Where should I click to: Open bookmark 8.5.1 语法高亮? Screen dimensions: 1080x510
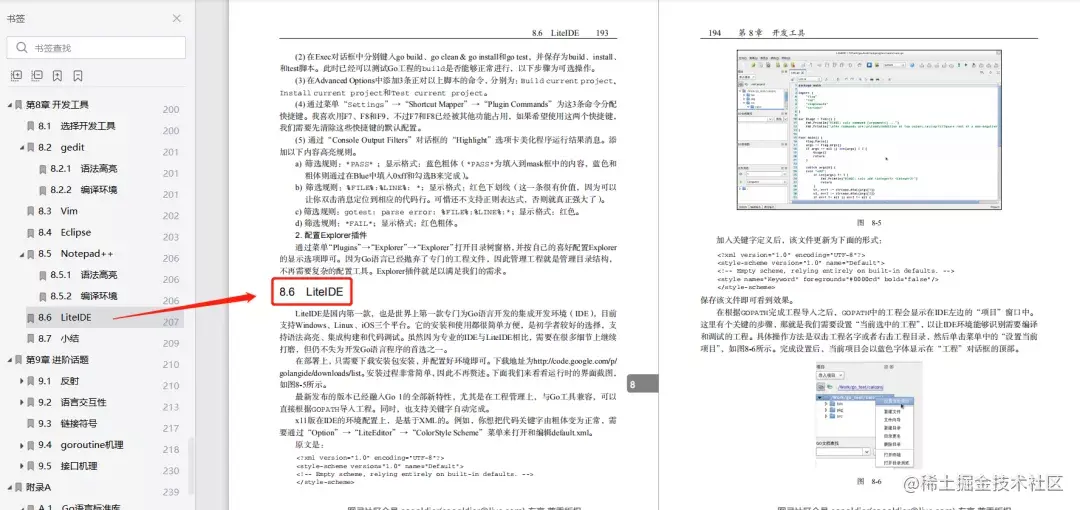point(83,275)
